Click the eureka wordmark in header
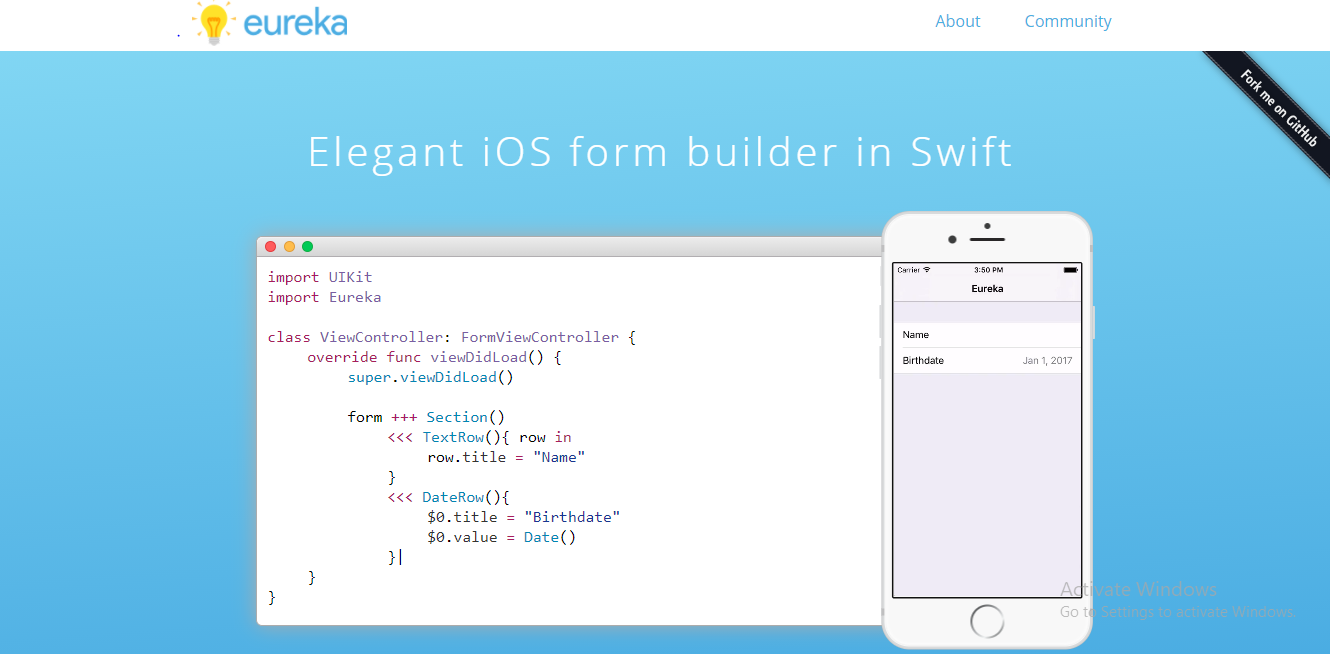 click(295, 22)
